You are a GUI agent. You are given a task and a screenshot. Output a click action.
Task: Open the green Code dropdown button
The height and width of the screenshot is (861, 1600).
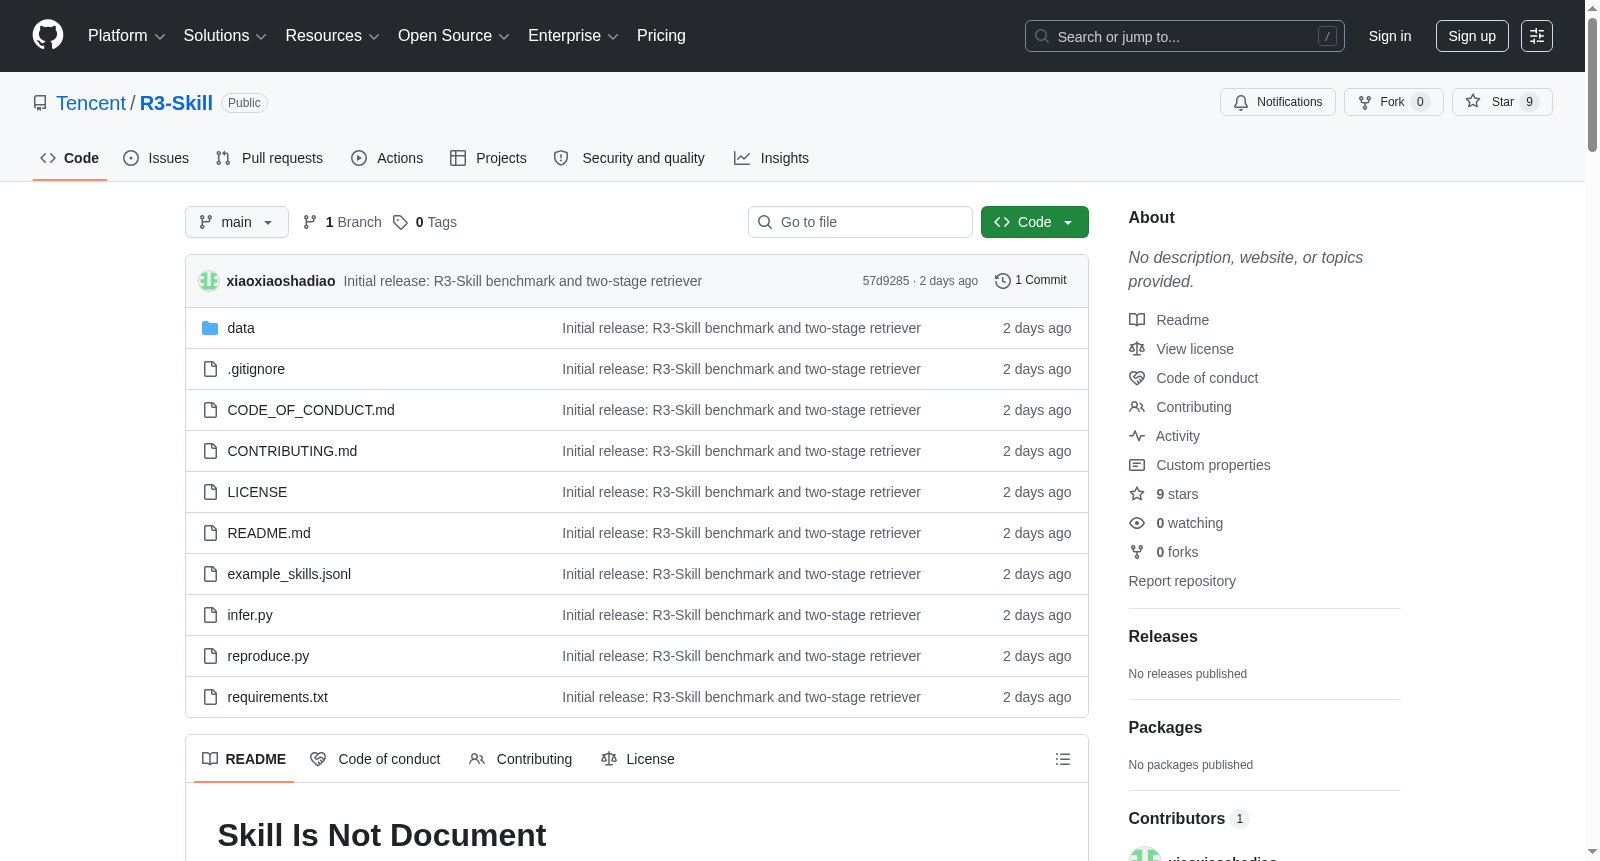1035,222
